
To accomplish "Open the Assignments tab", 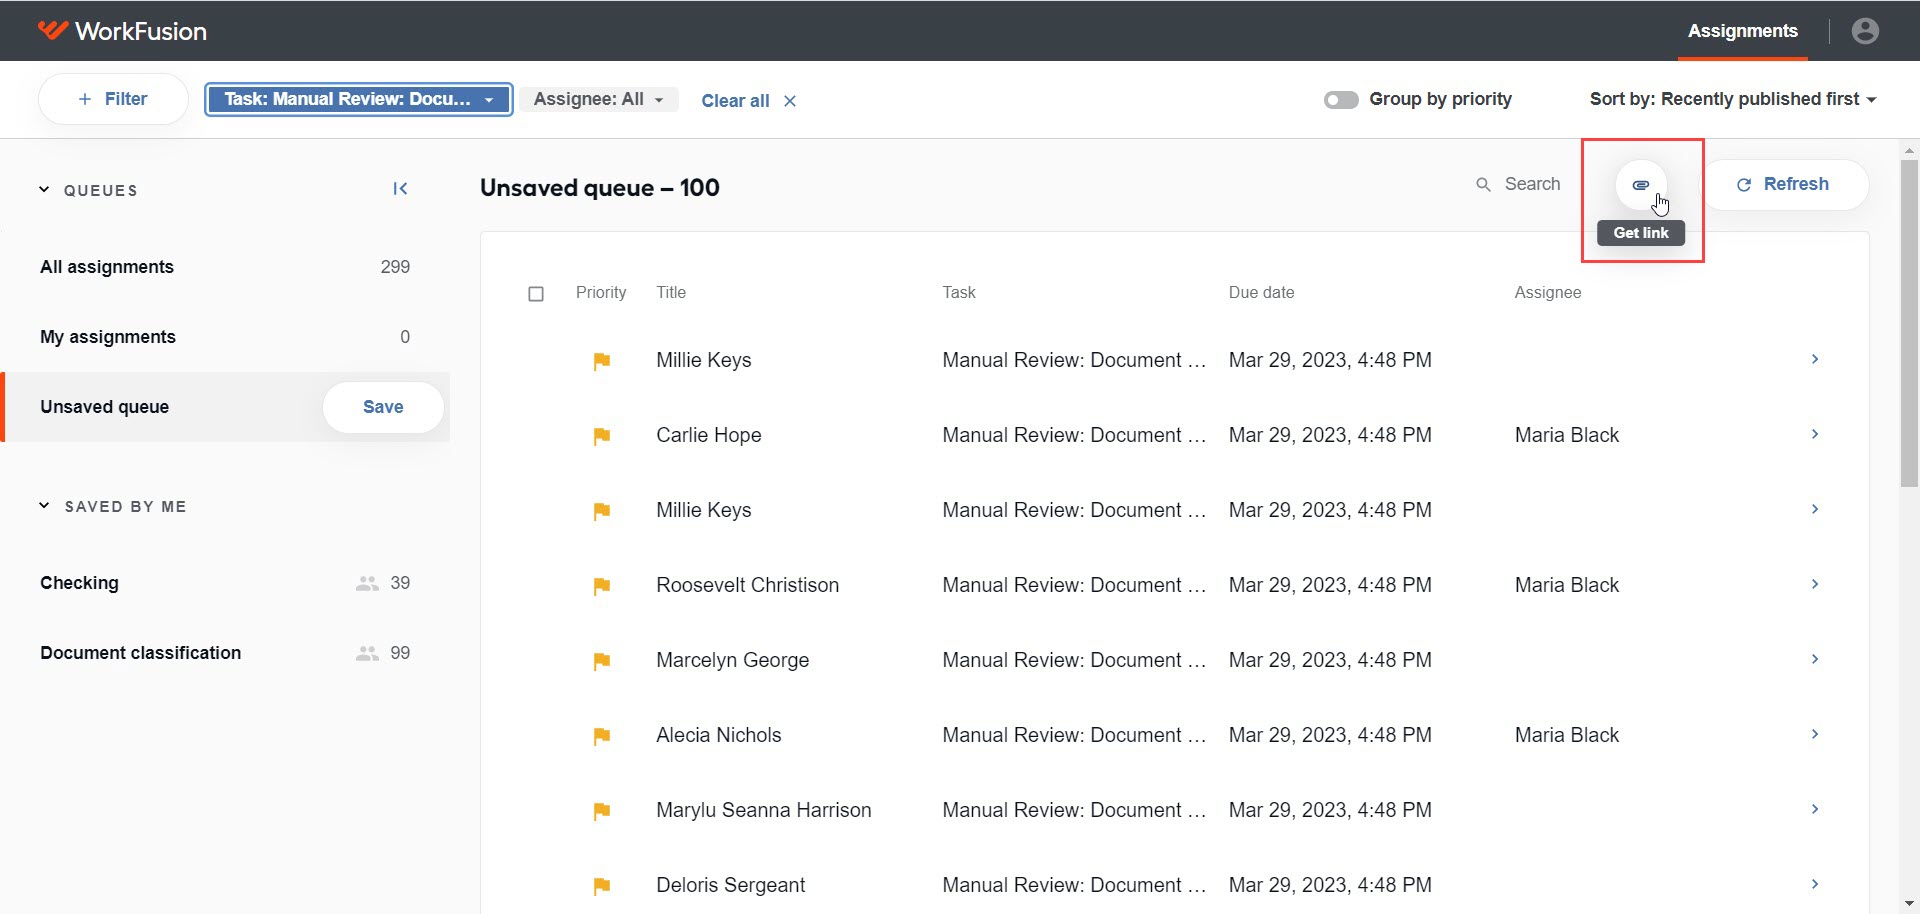I will click(x=1742, y=31).
